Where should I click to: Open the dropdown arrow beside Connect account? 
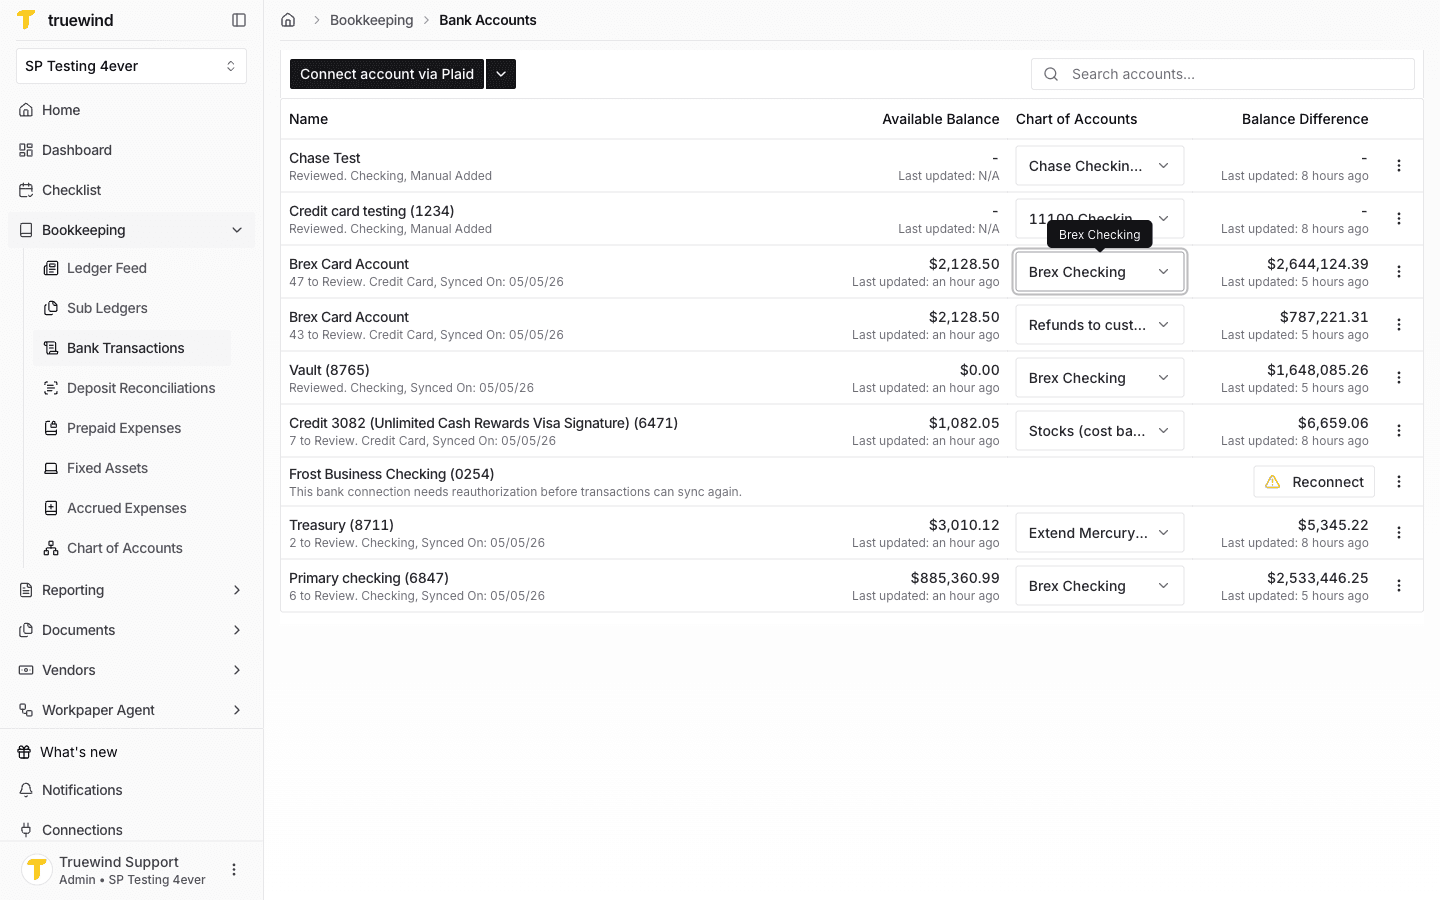pos(501,74)
